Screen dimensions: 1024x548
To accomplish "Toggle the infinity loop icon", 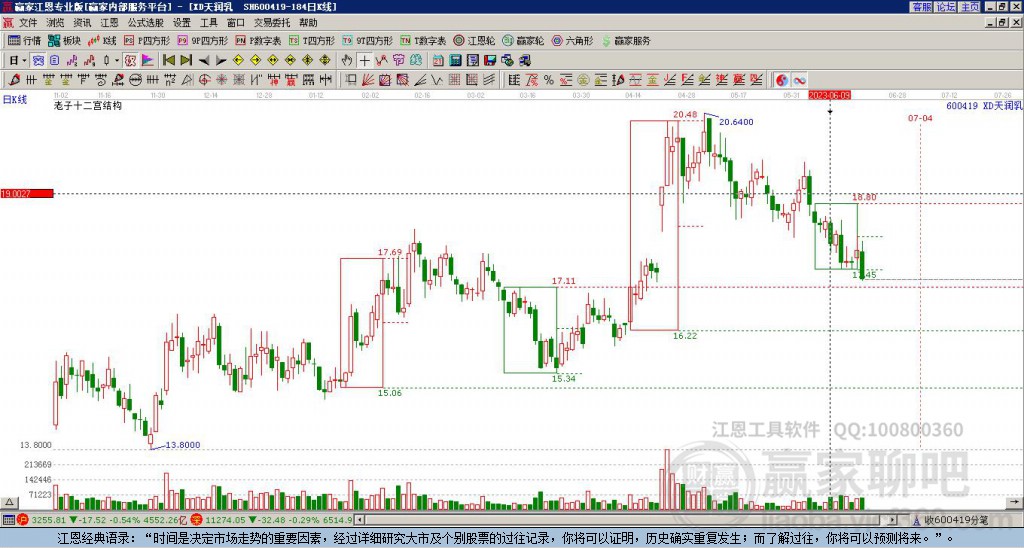I will [x=799, y=80].
